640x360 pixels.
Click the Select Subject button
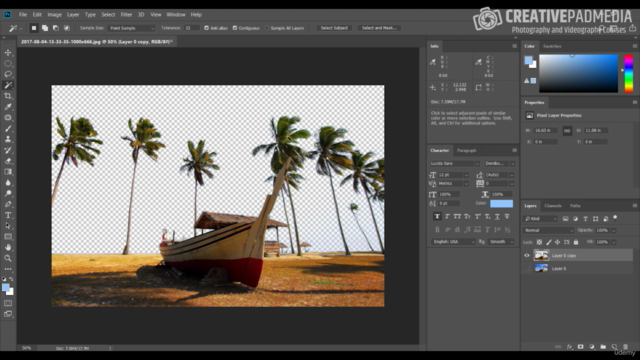334,28
